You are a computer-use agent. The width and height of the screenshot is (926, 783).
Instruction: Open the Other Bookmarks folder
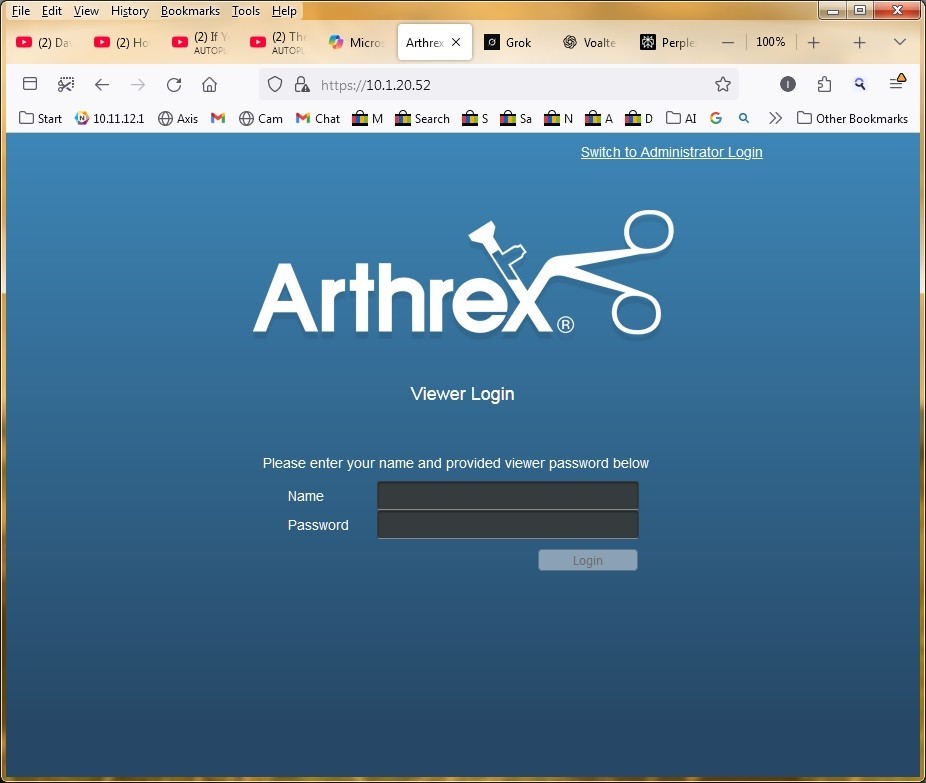pos(852,119)
